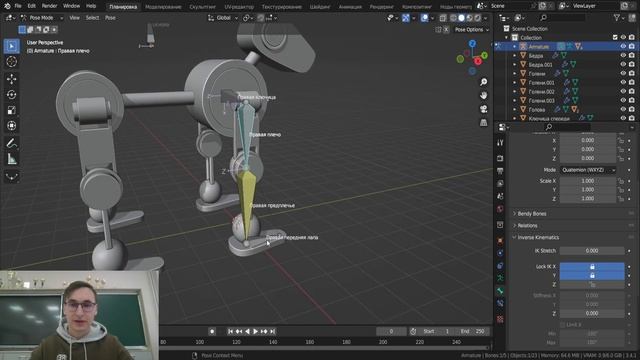
Task: Select the Rotate tool
Action: tap(11, 95)
